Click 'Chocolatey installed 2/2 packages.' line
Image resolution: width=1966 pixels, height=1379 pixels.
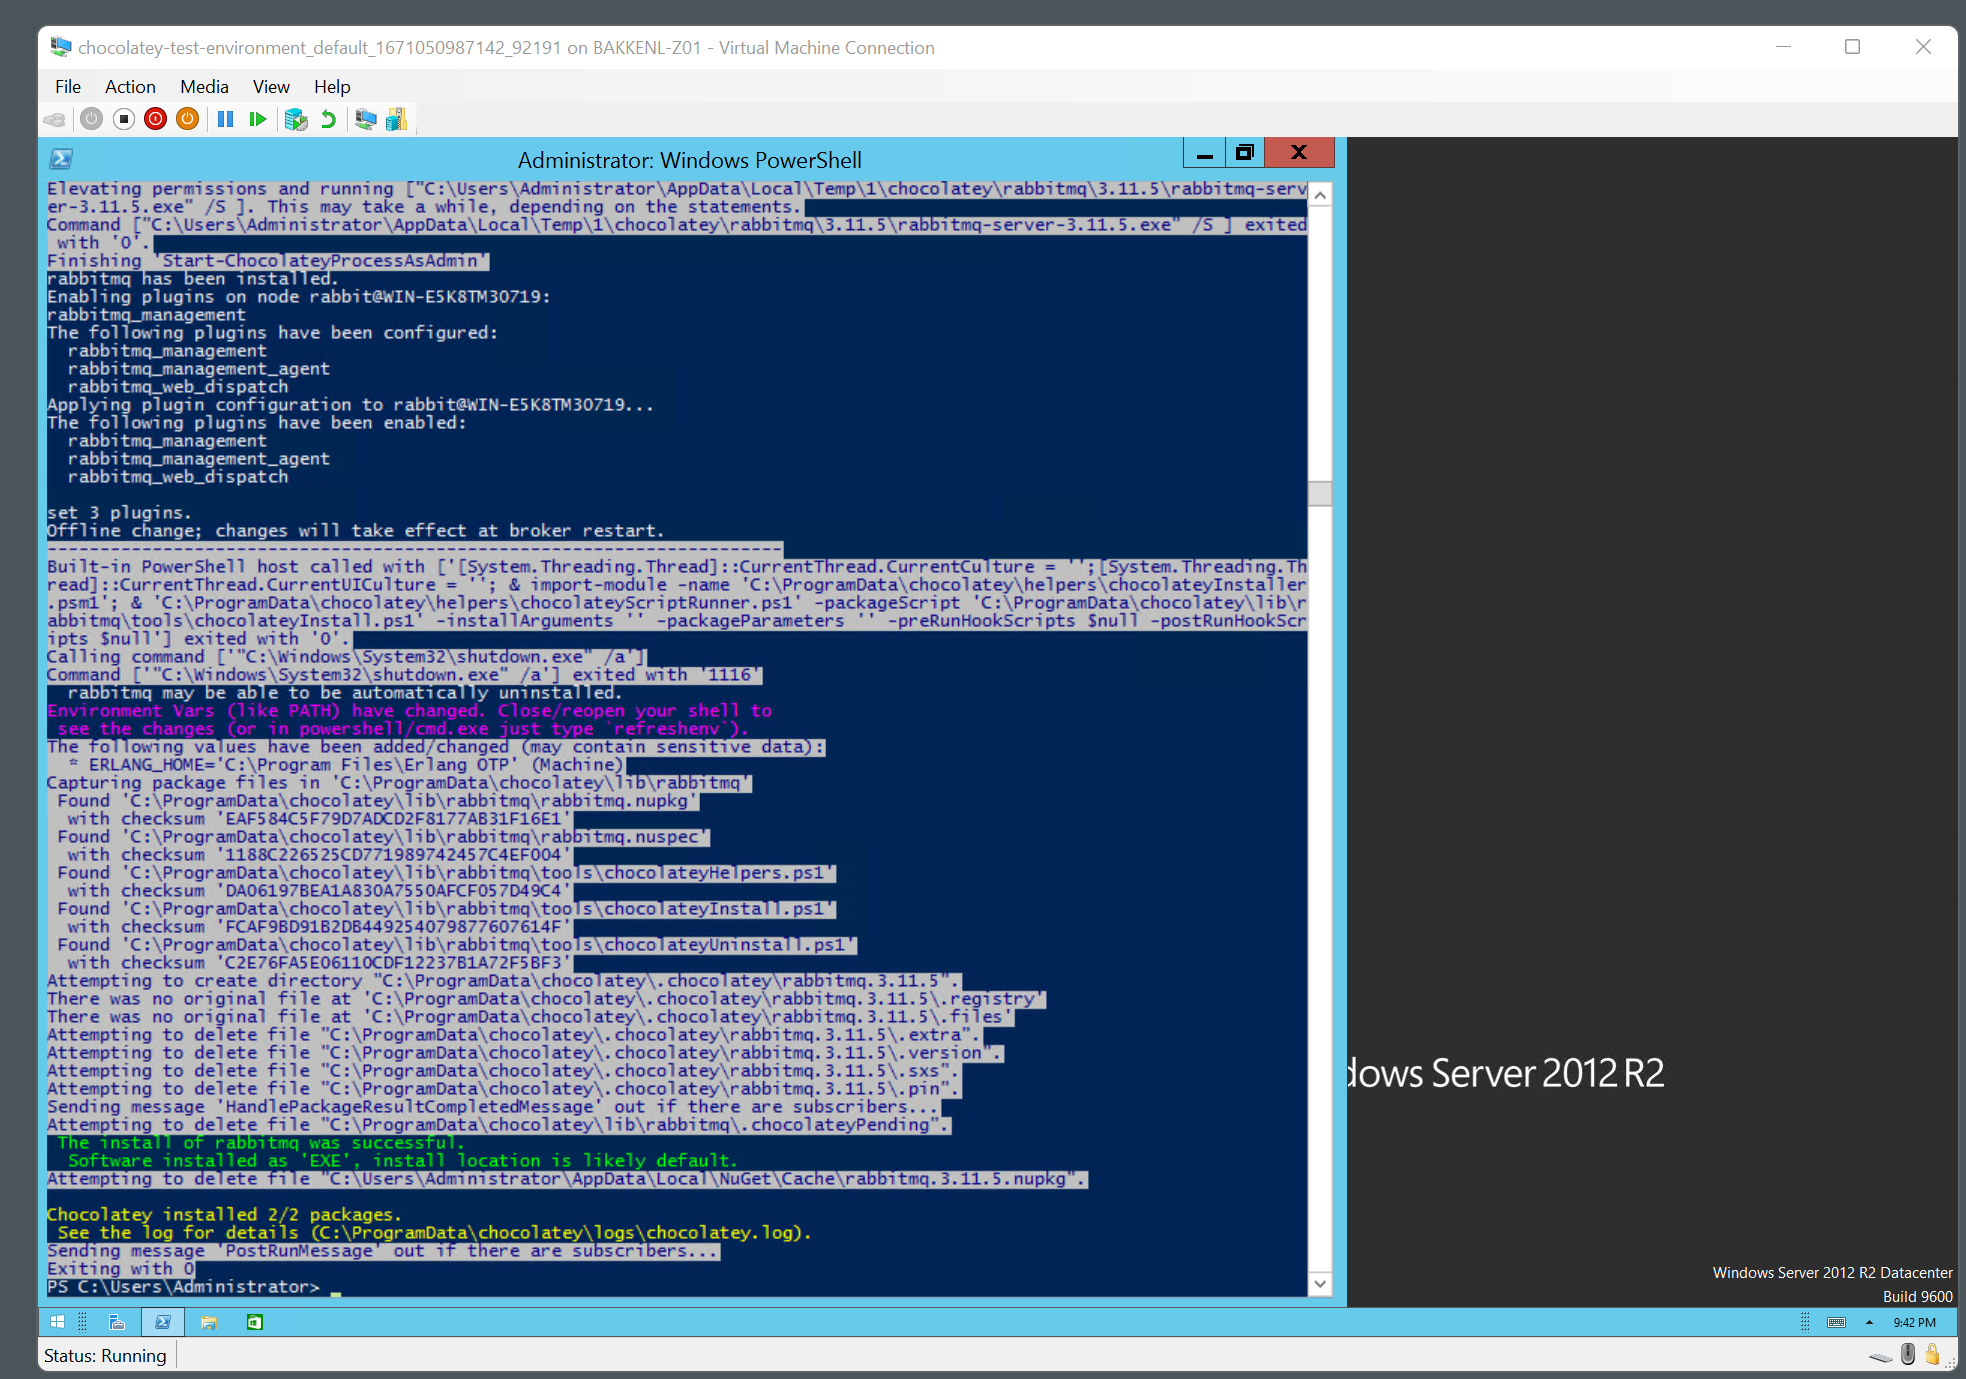pyautogui.click(x=224, y=1215)
